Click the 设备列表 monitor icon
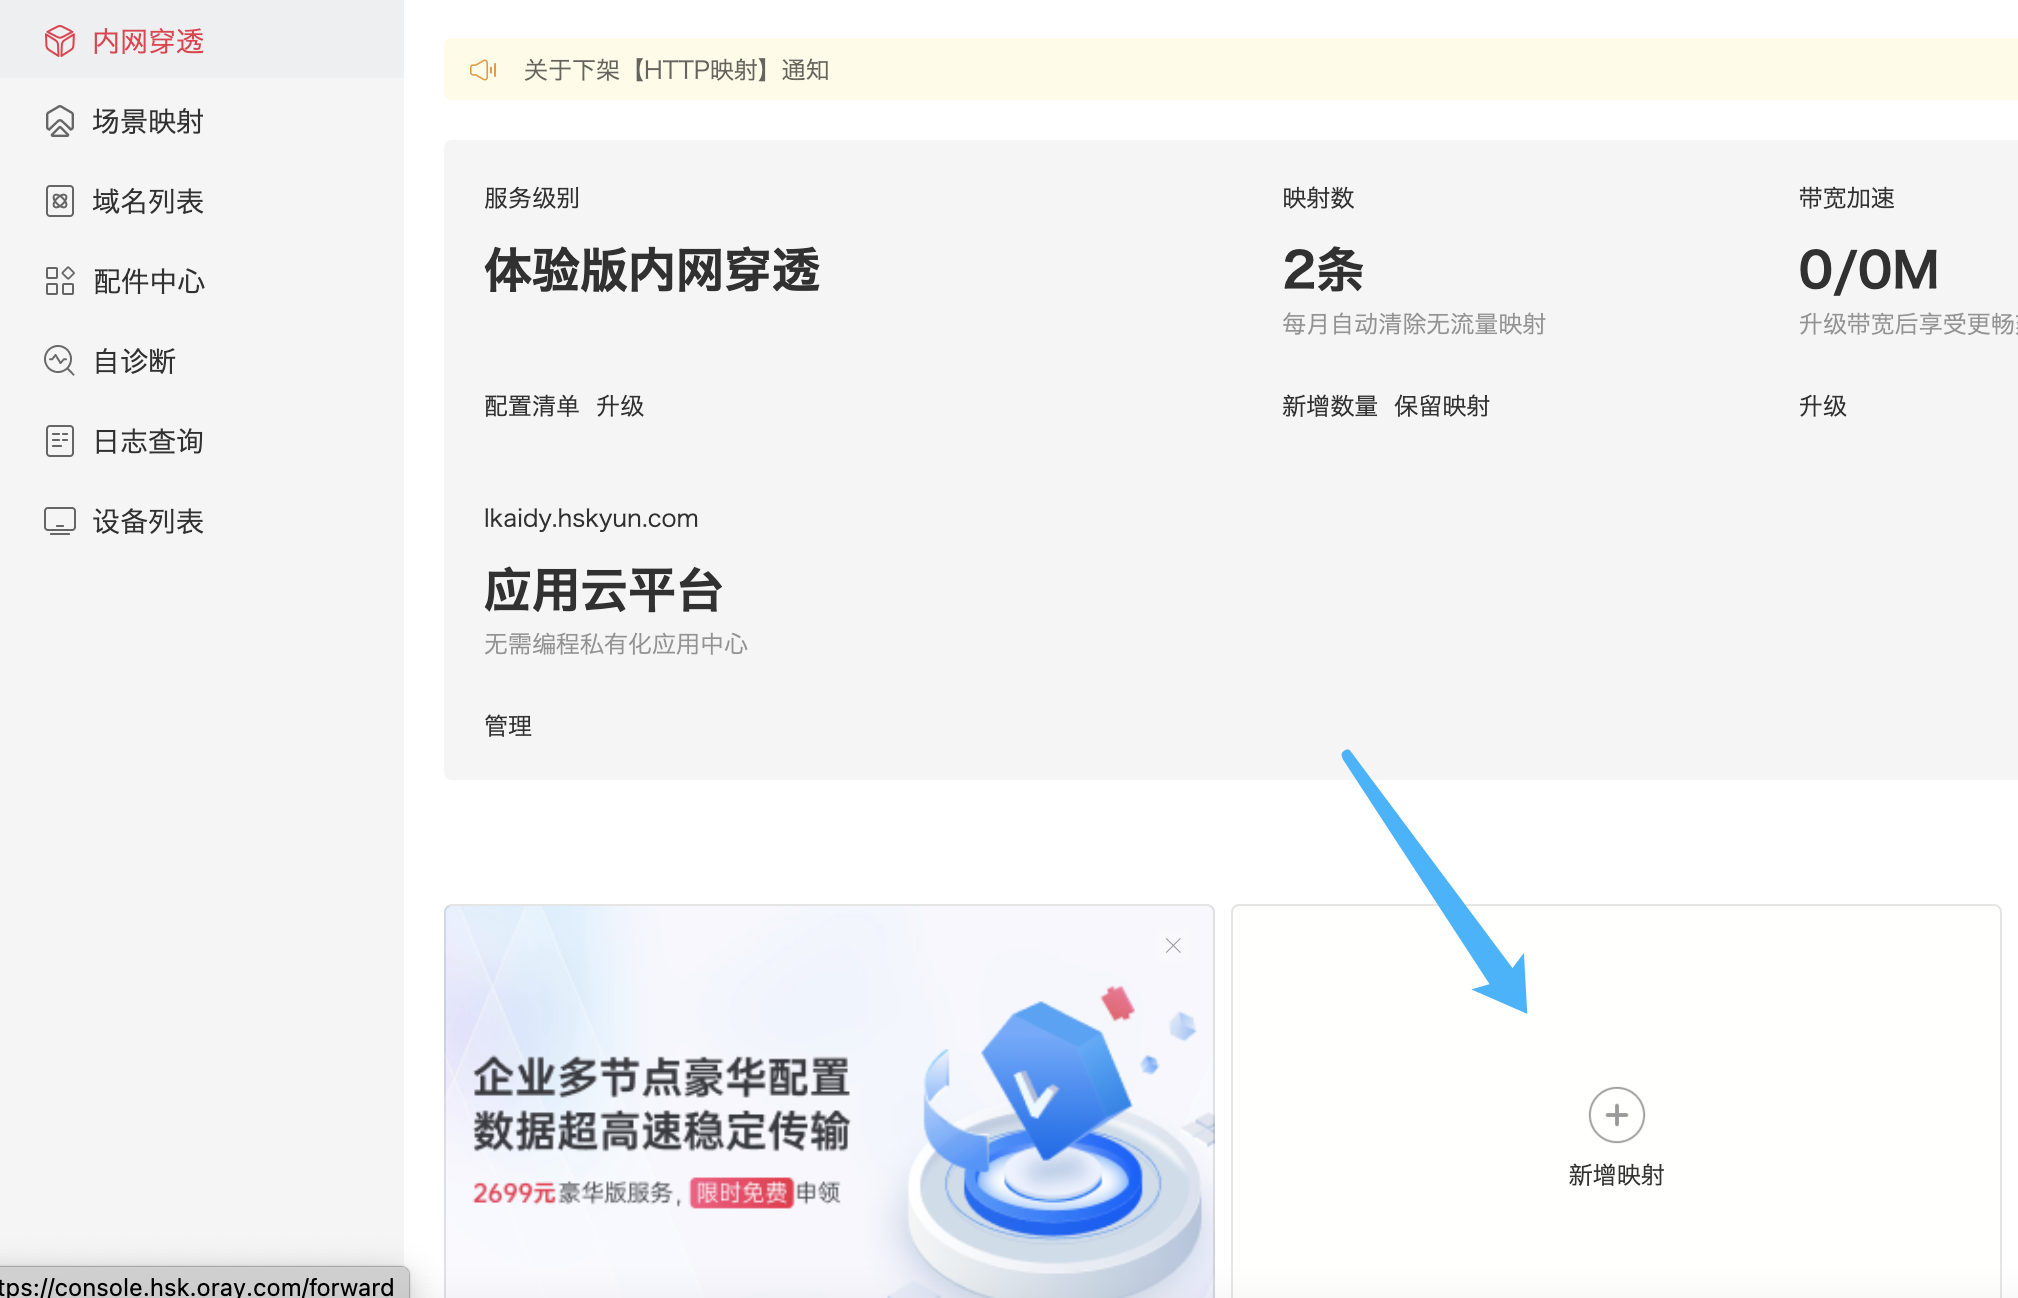The width and height of the screenshot is (2018, 1298). coord(60,521)
